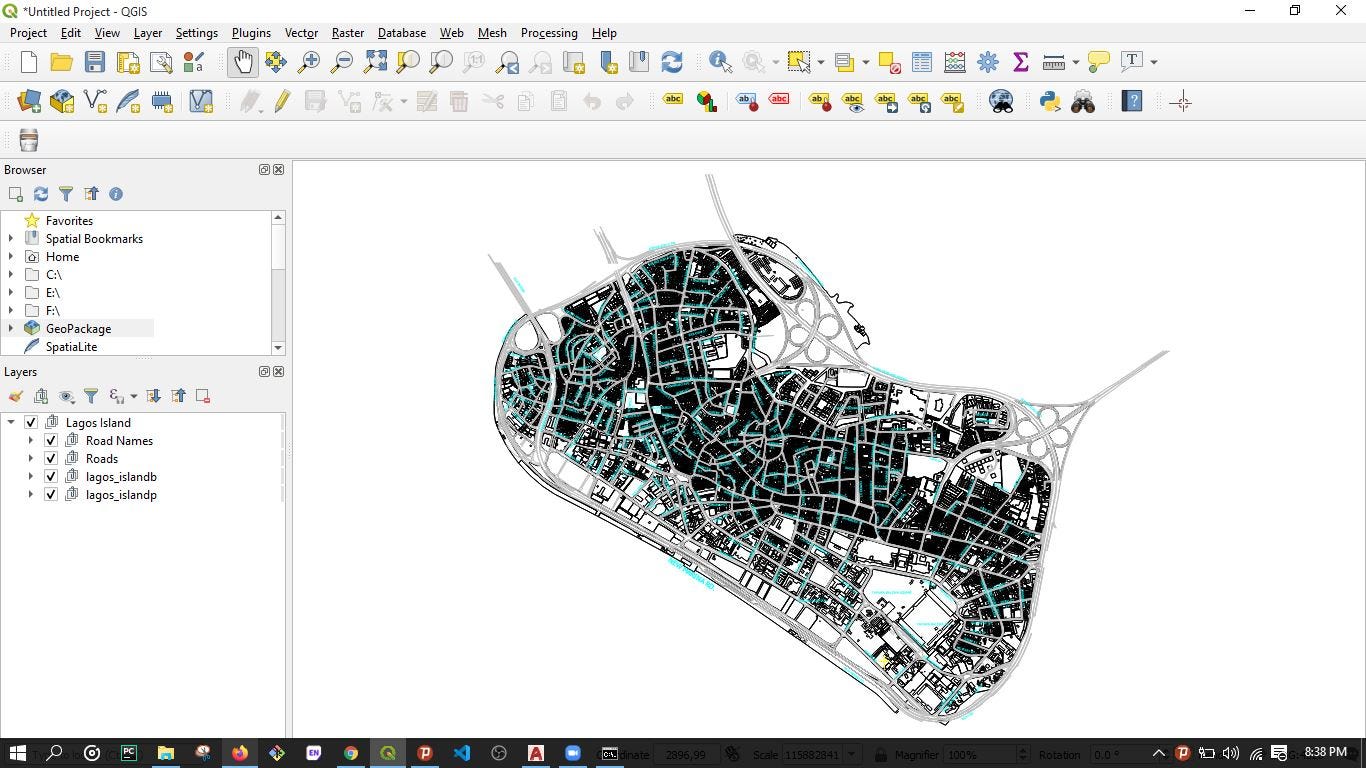Click the Show Statistical Summary icon
Screen dimensions: 1366x768
1020,61
